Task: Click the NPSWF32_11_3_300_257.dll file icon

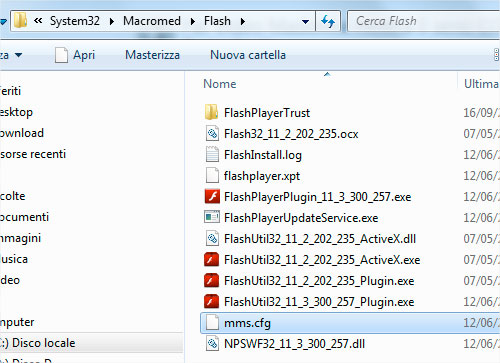Action: [x=212, y=344]
